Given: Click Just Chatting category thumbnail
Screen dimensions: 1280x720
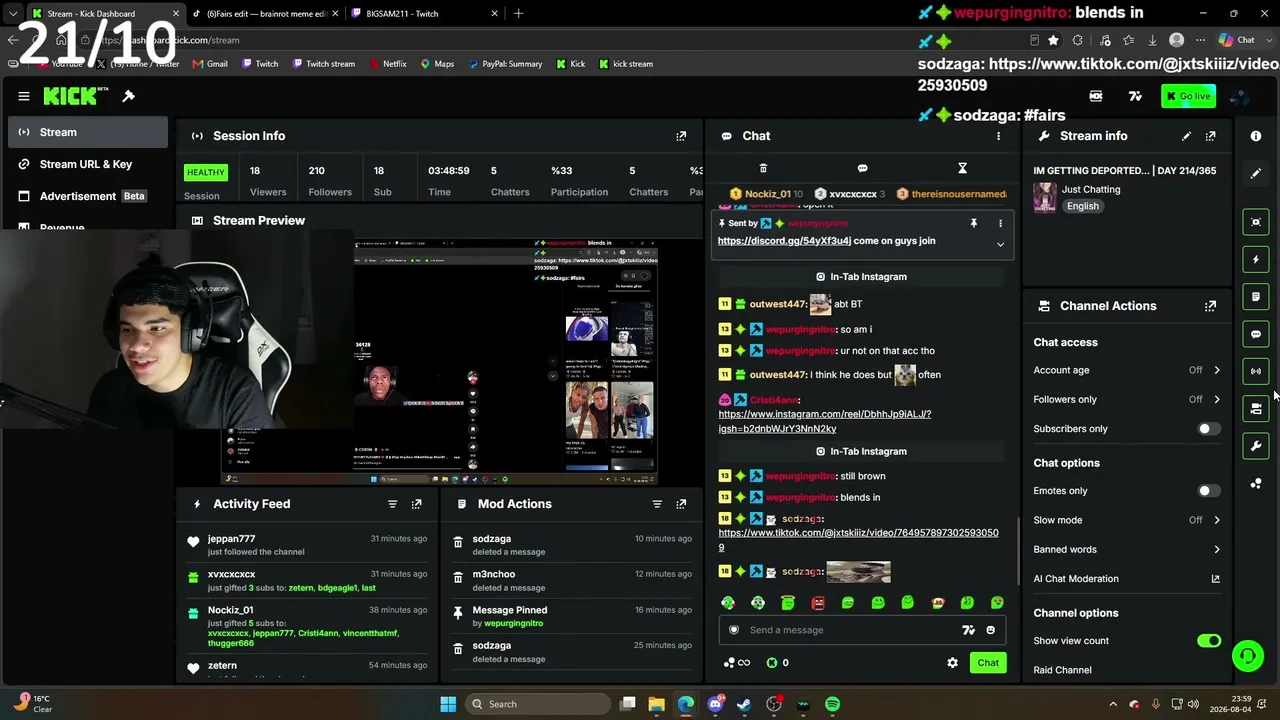Looking at the screenshot, I should (x=1045, y=197).
